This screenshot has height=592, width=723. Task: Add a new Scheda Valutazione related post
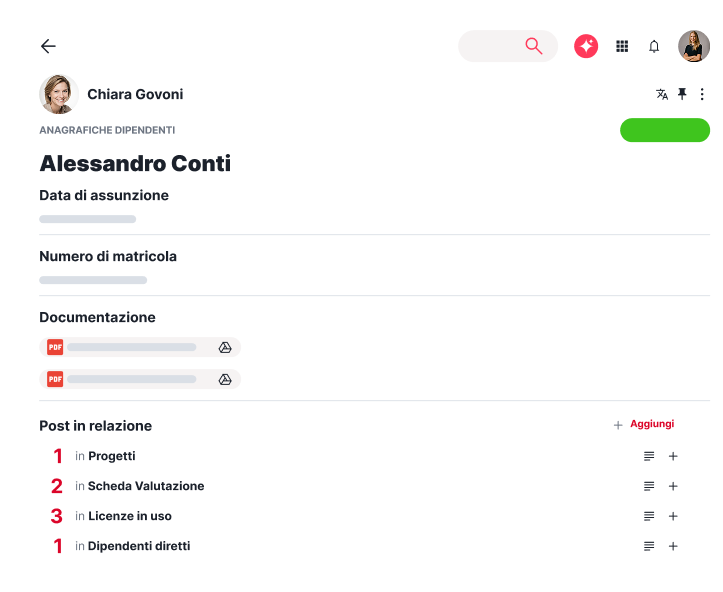[x=673, y=486]
